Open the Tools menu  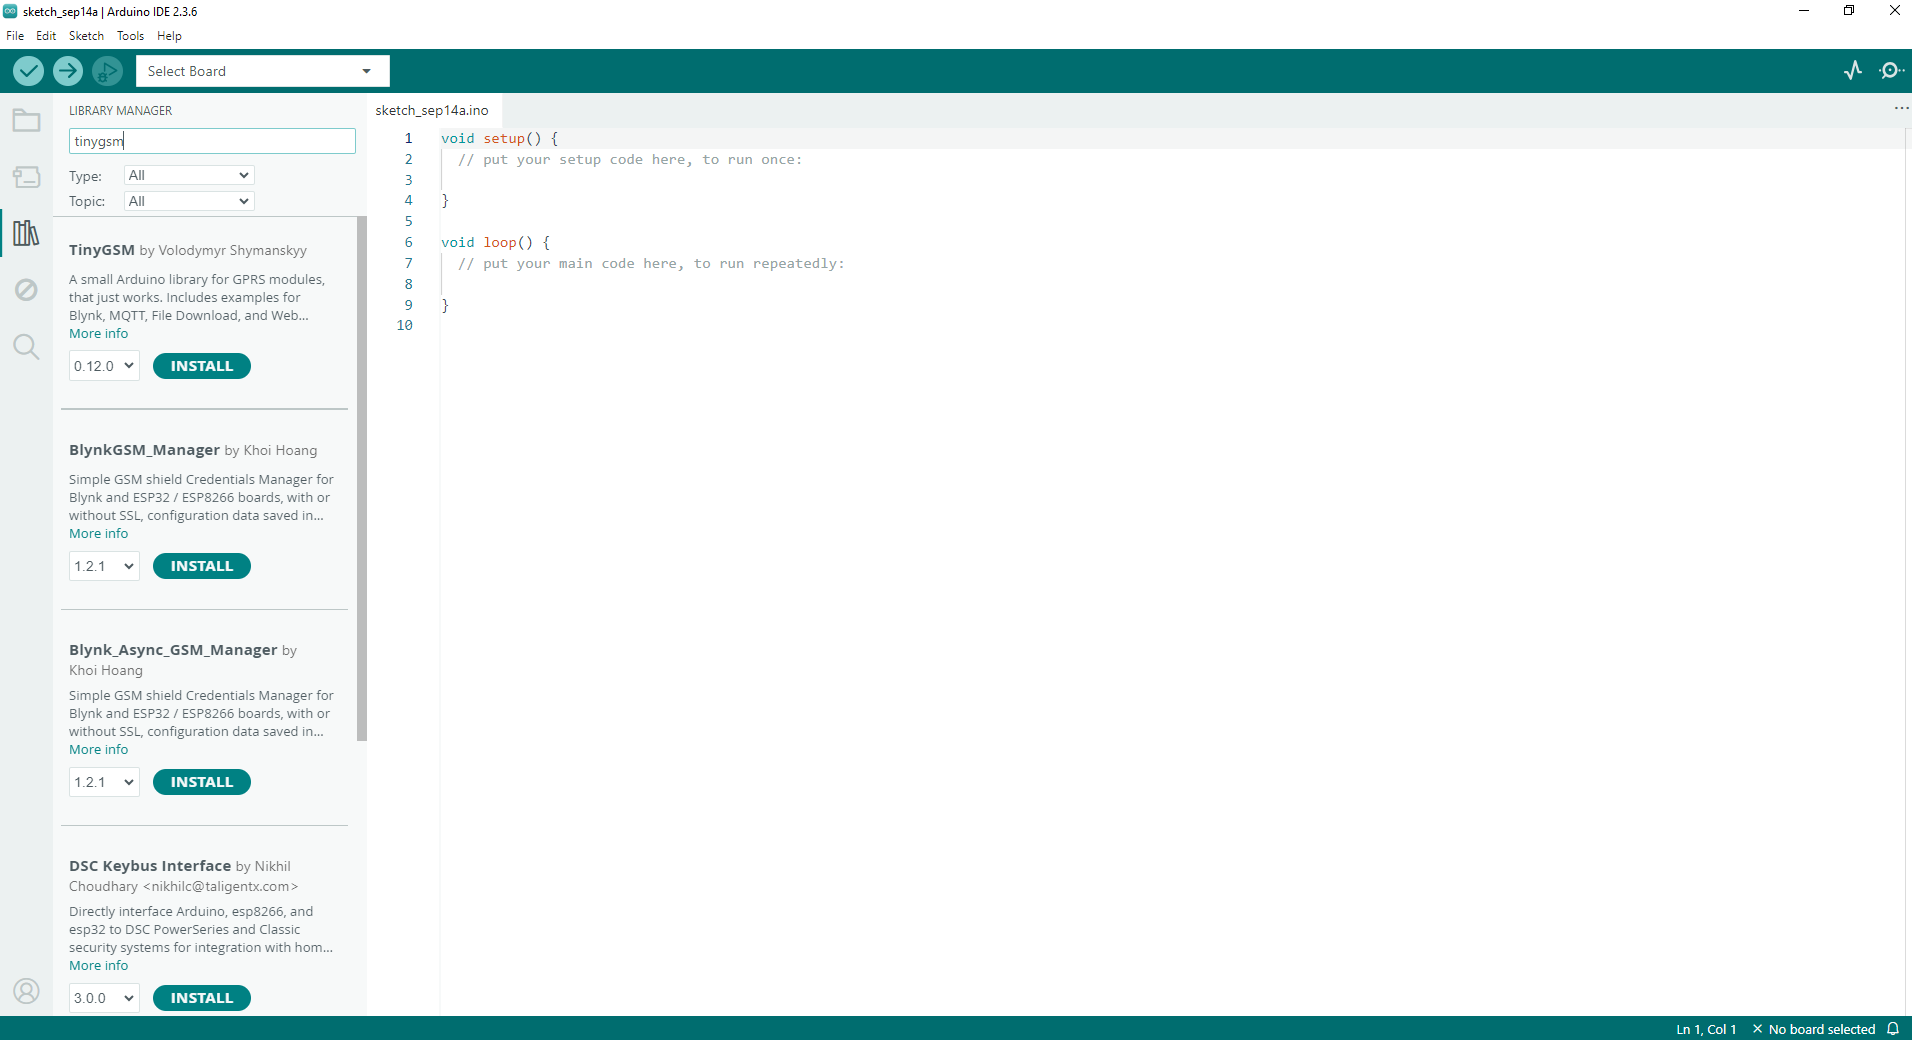point(130,36)
